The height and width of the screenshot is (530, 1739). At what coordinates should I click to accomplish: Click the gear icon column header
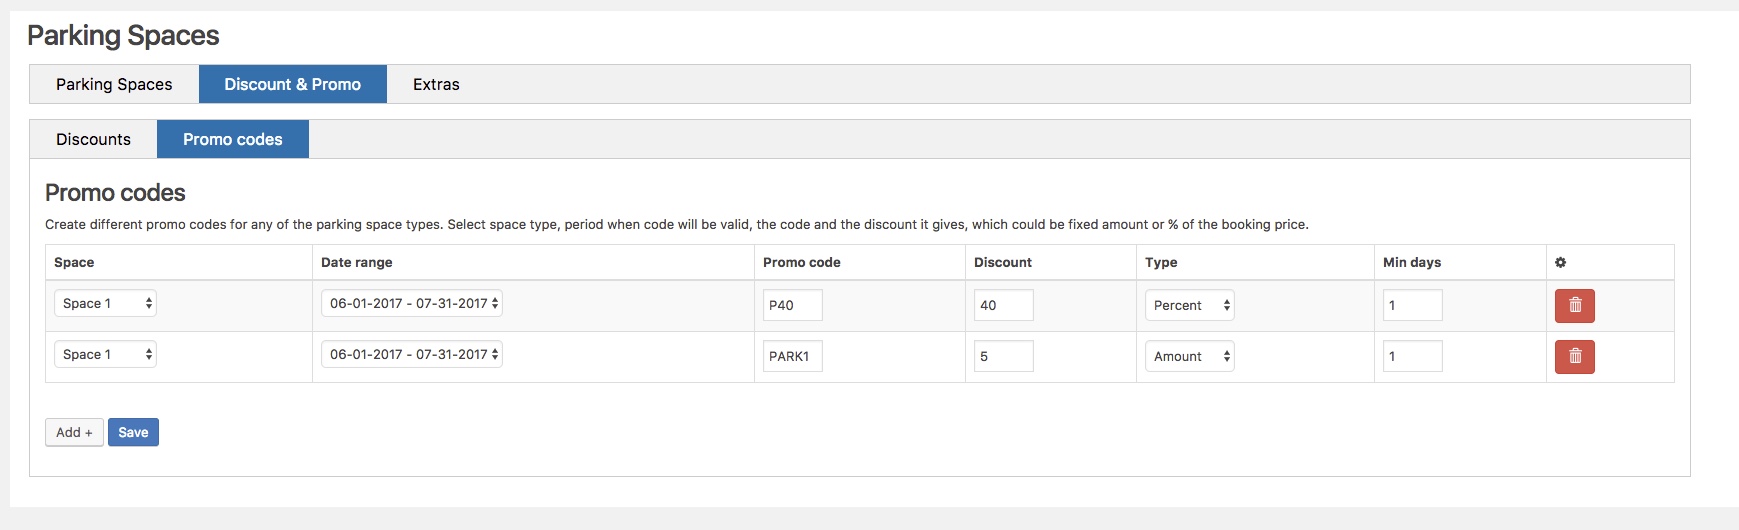pos(1560,263)
